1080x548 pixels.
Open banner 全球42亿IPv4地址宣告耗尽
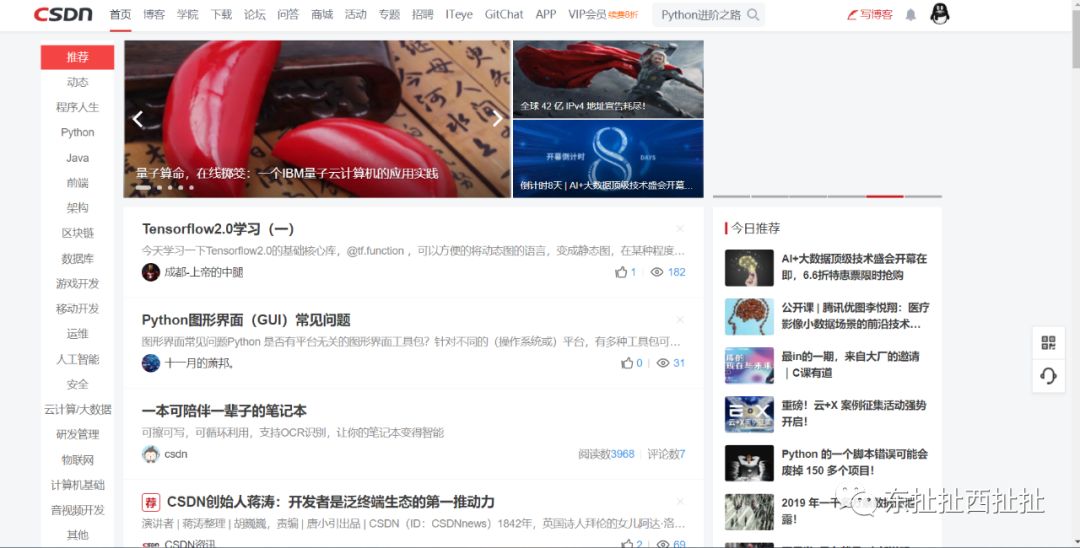[x=608, y=79]
